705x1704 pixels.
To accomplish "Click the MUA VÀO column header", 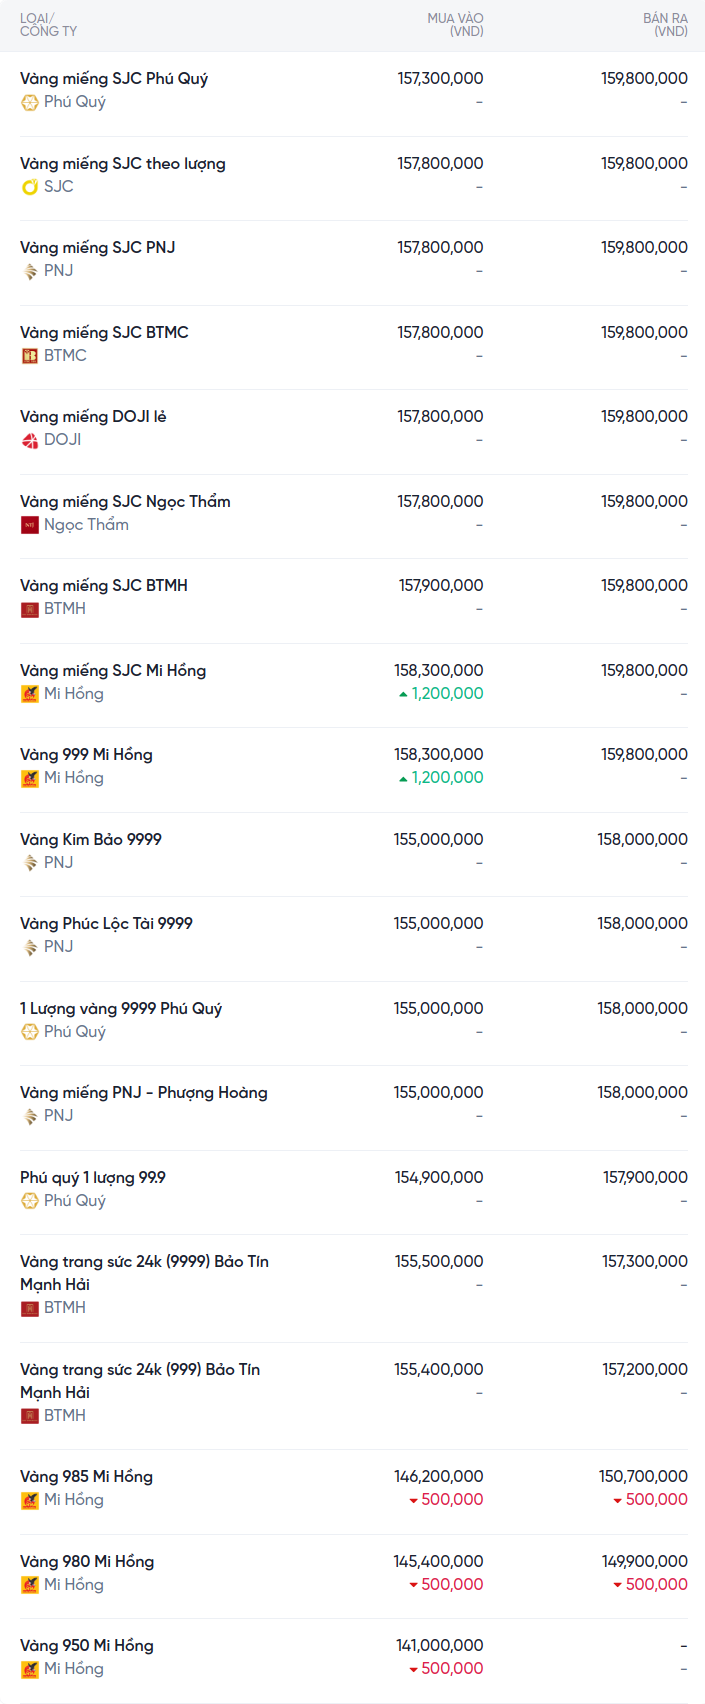I will [x=455, y=25].
